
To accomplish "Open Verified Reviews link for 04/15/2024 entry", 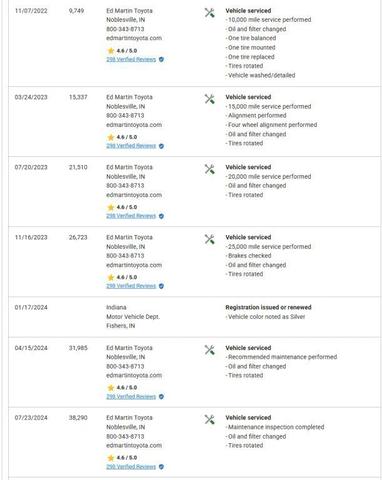I will (x=131, y=397).
